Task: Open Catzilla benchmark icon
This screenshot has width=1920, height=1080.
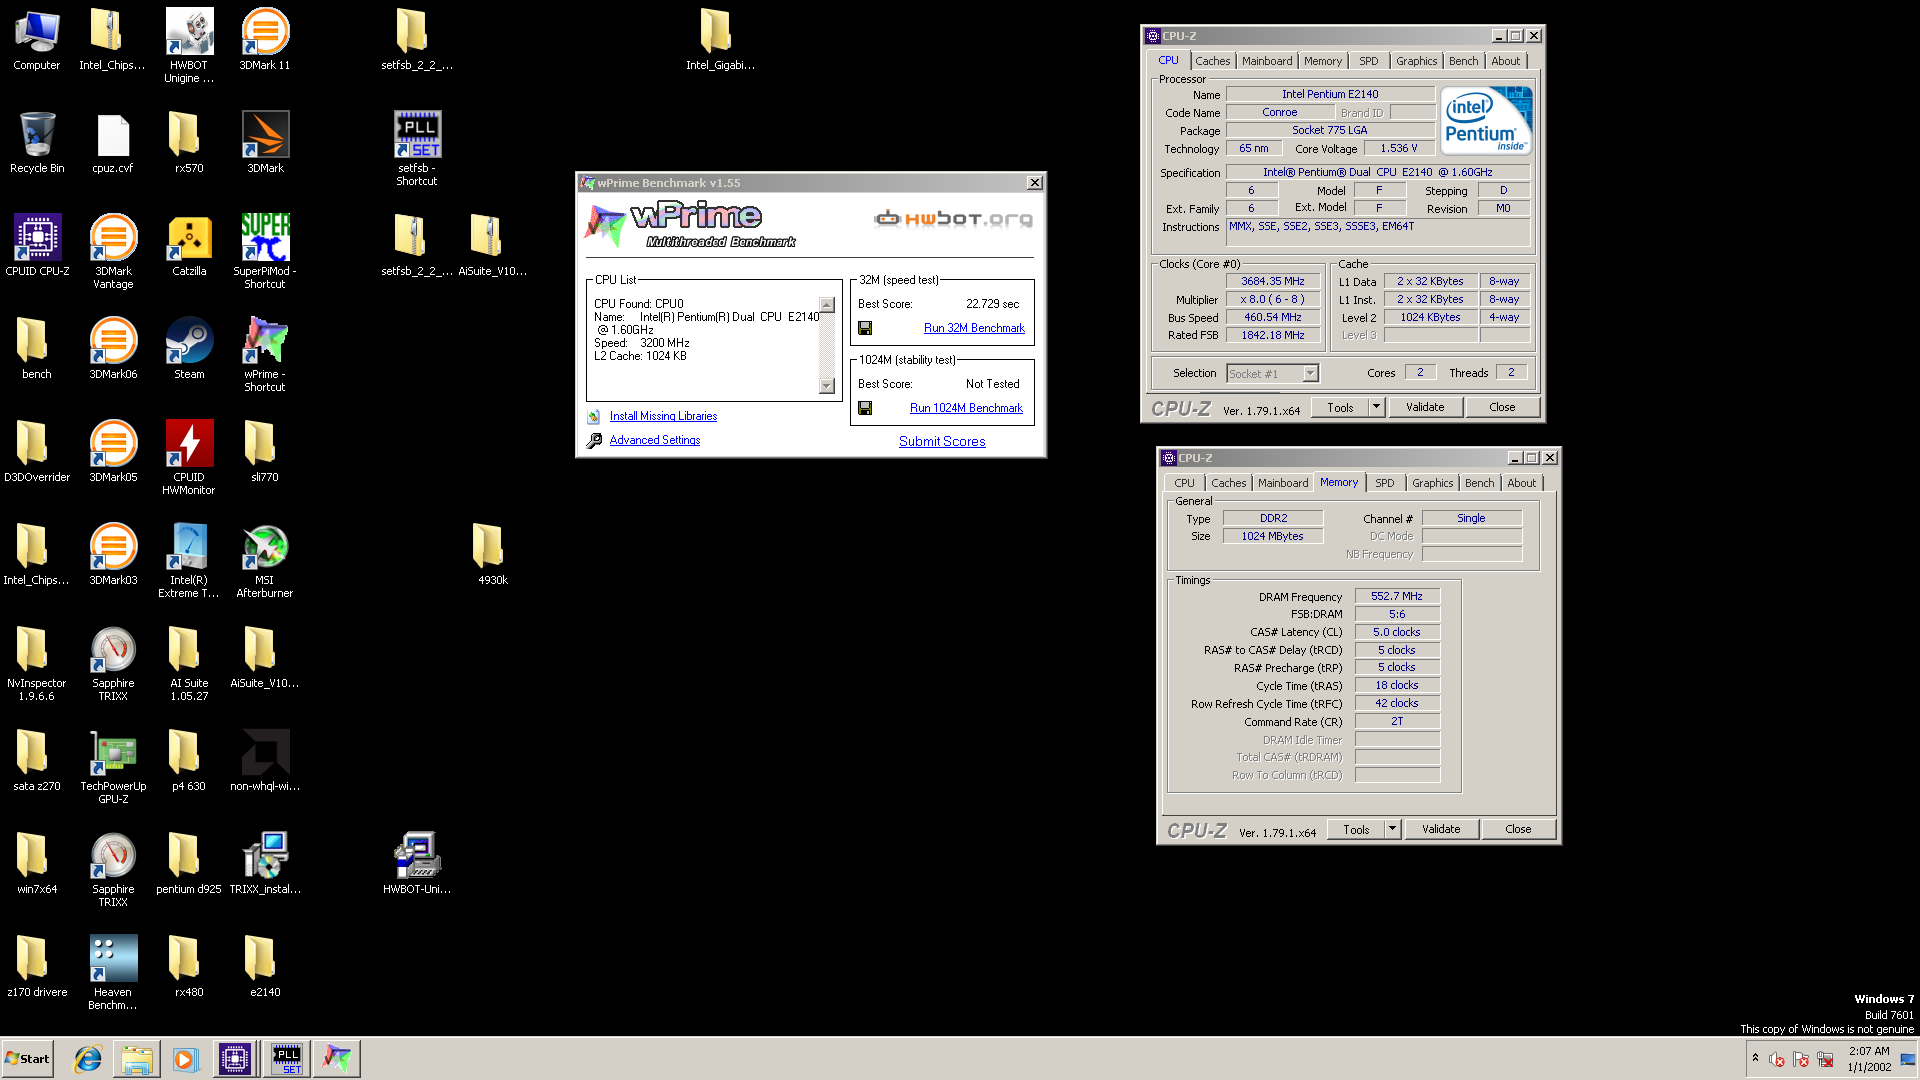Action: tap(189, 246)
